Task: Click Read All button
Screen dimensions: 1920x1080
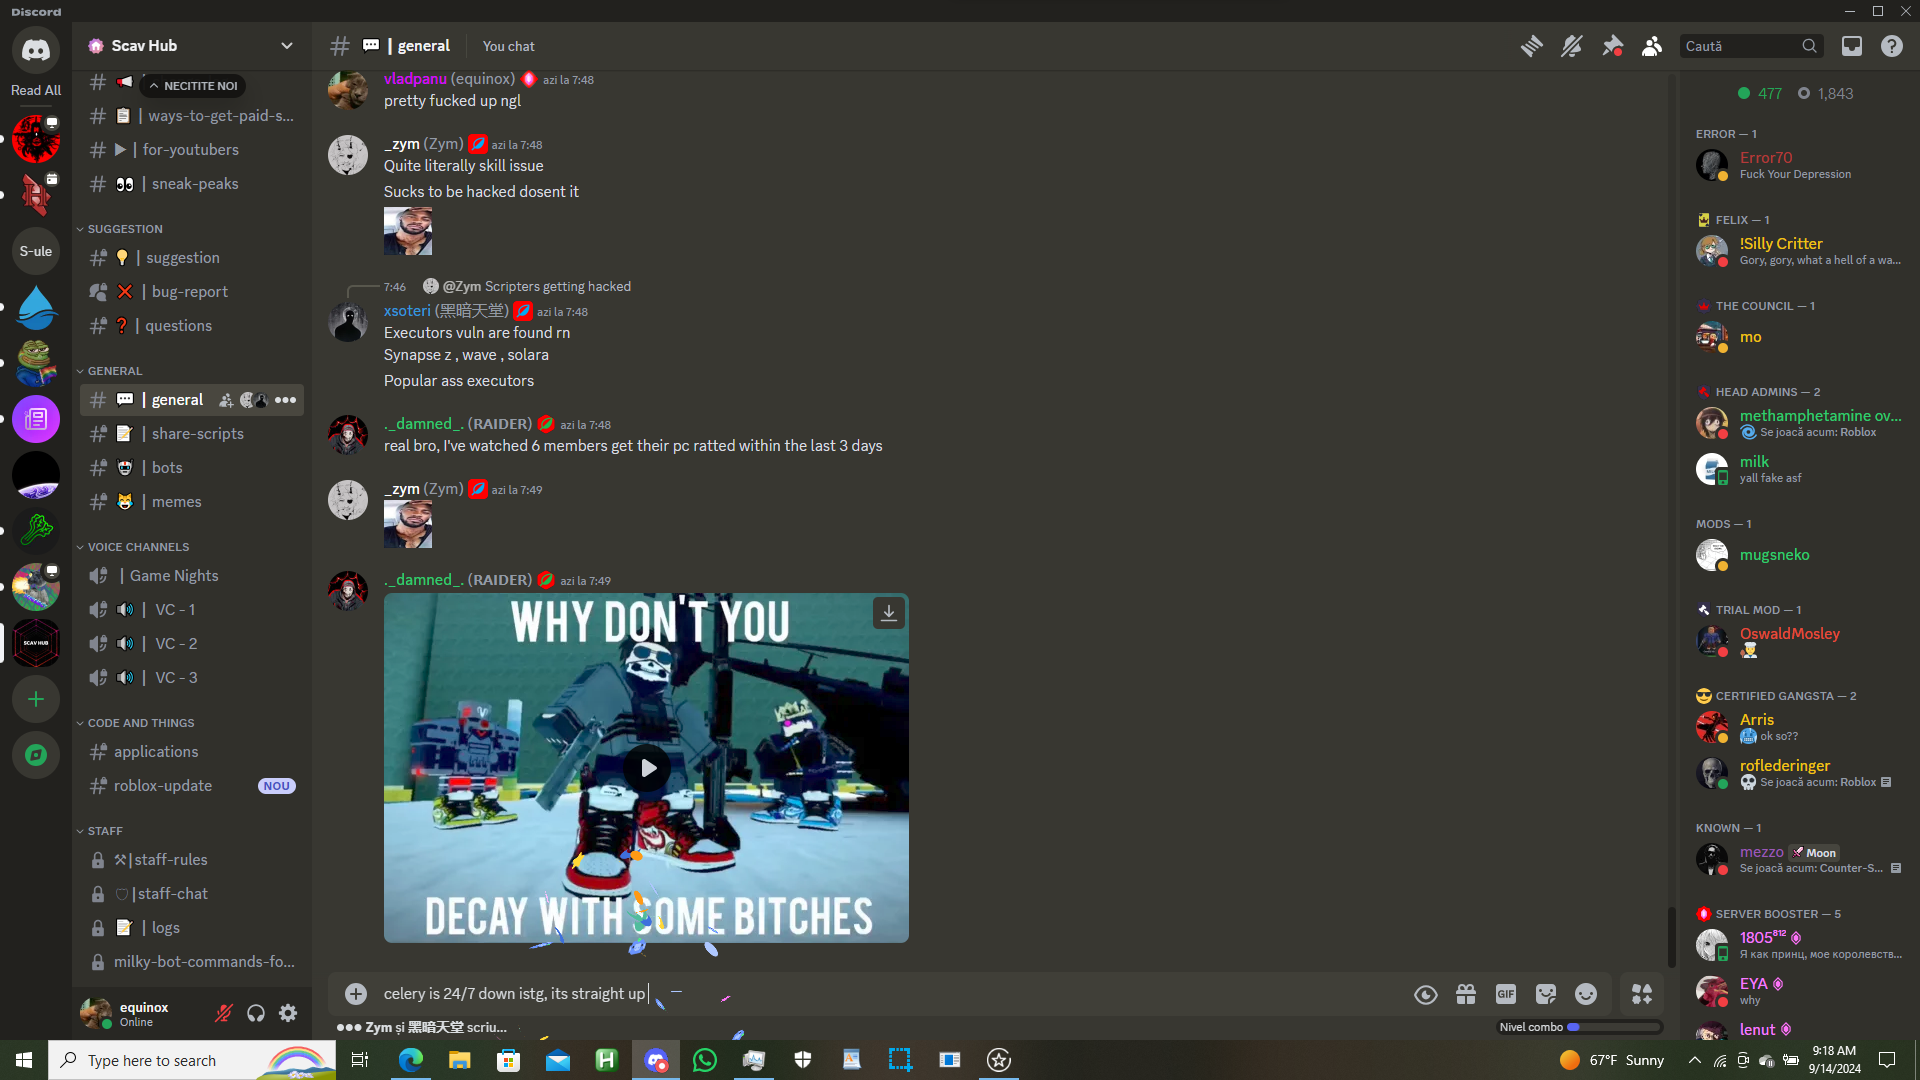Action: click(36, 90)
